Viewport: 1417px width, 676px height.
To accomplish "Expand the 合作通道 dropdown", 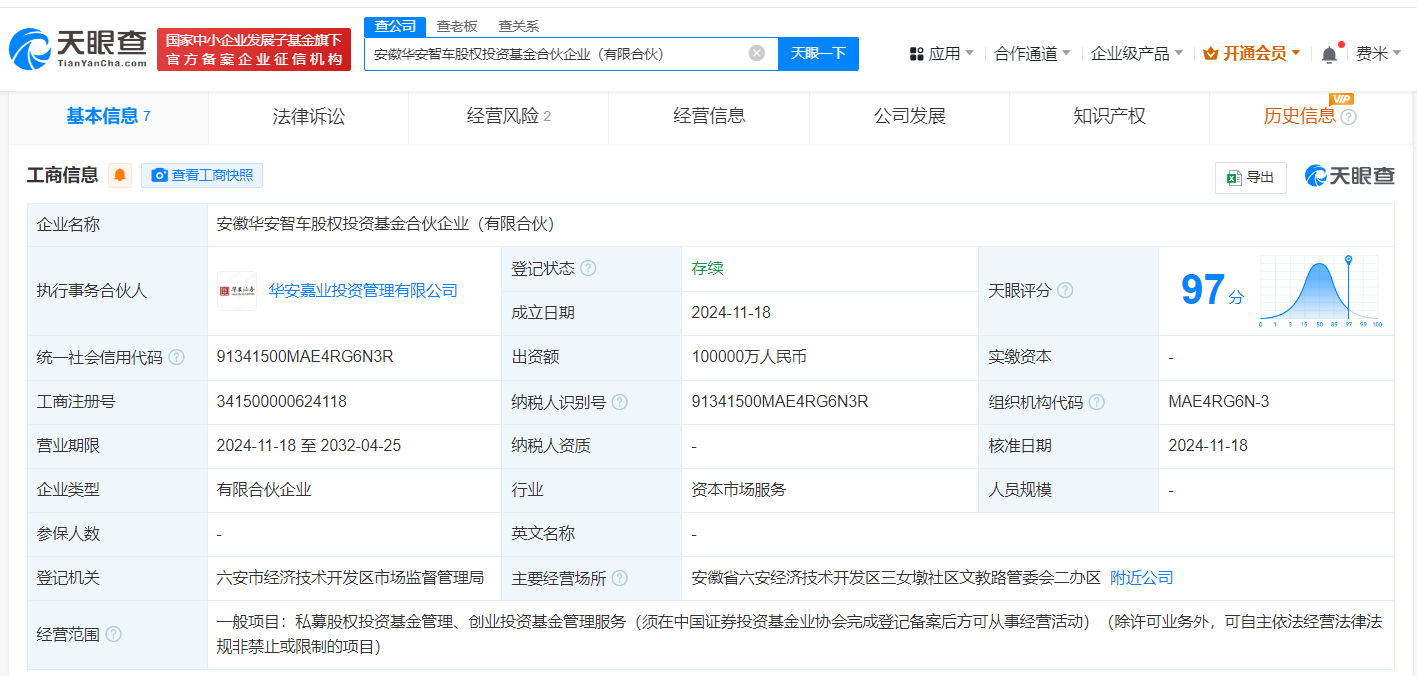I will click(x=1032, y=54).
